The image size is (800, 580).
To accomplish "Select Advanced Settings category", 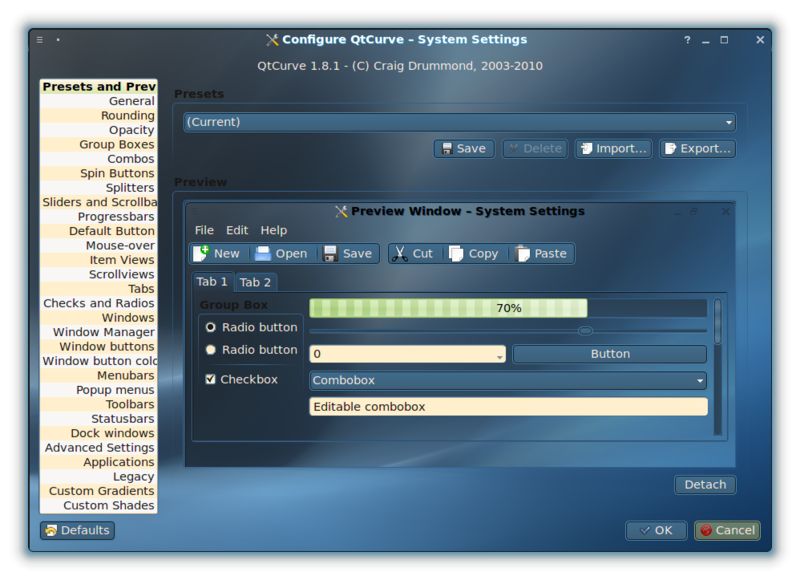I will tap(98, 448).
